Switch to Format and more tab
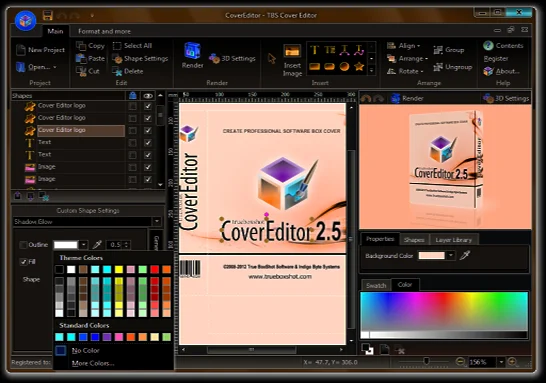Viewport: 546px width, 383px height. [x=104, y=31]
